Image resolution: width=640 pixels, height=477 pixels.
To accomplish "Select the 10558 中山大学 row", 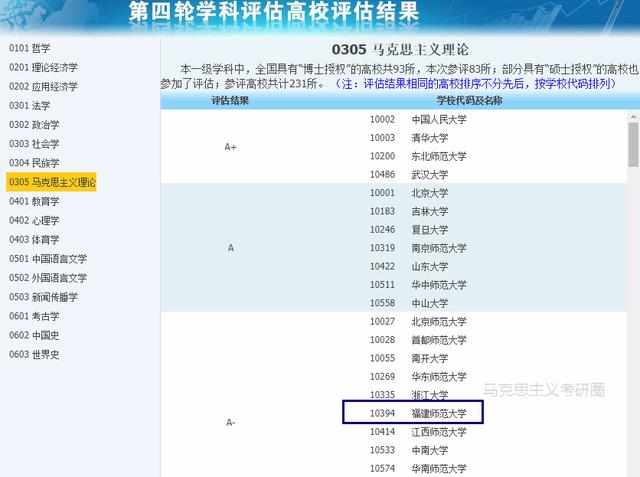I will click(409, 303).
